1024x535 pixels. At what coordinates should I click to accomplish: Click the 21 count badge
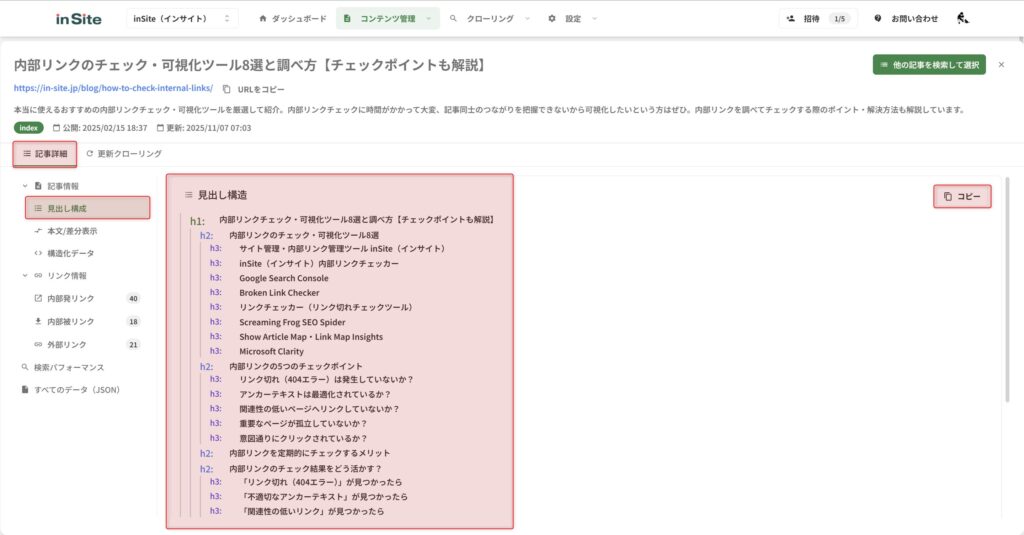(x=133, y=344)
